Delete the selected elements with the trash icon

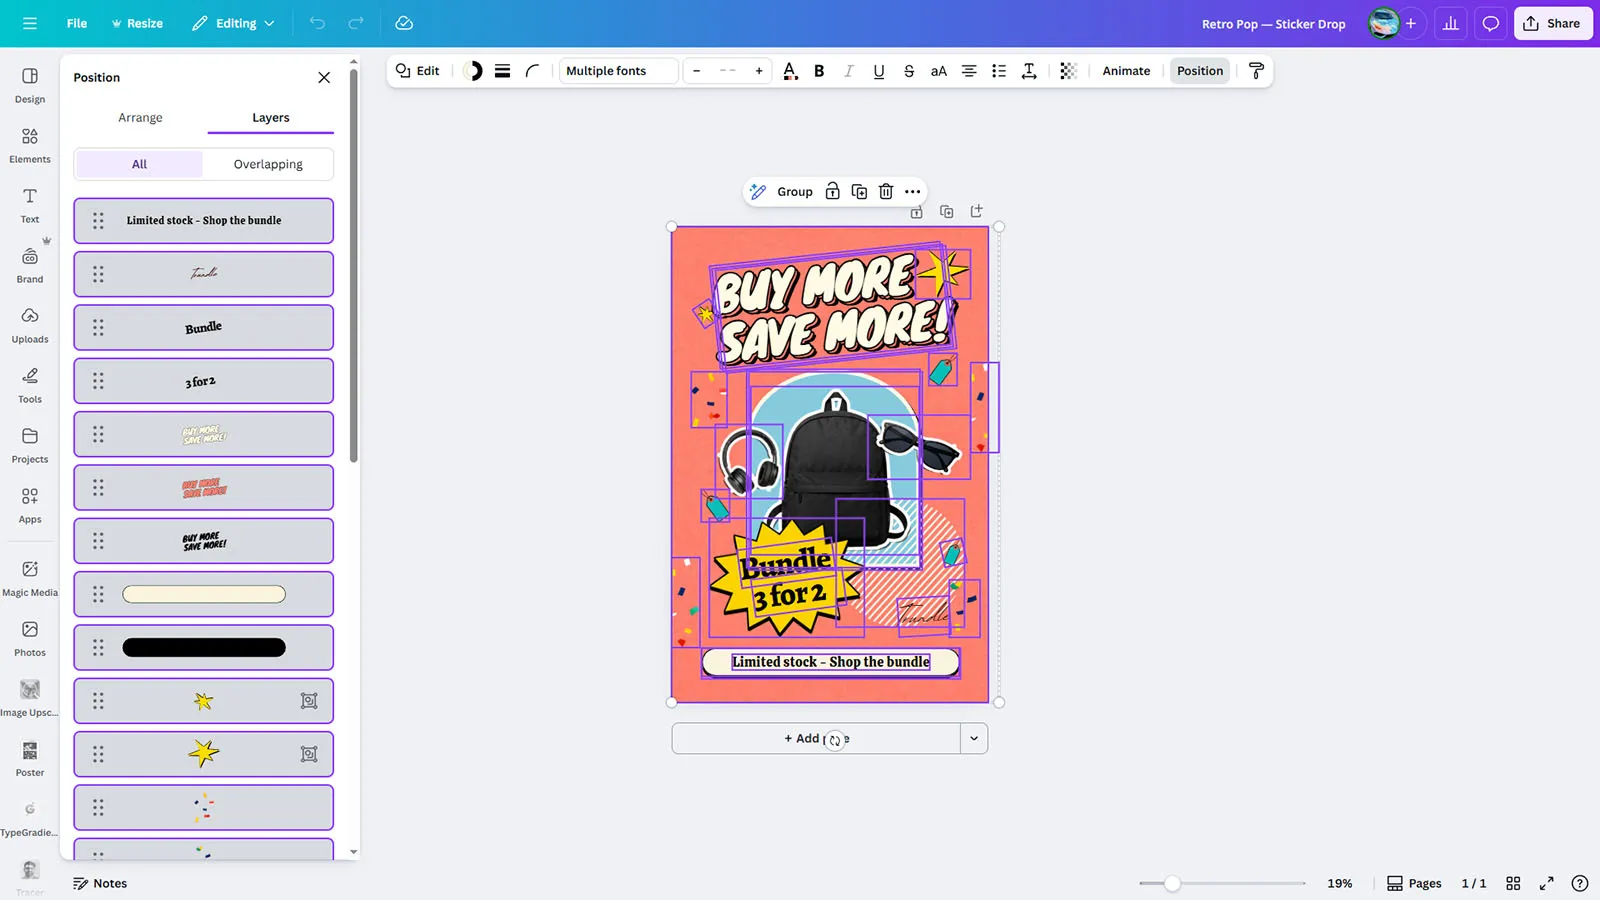click(886, 192)
